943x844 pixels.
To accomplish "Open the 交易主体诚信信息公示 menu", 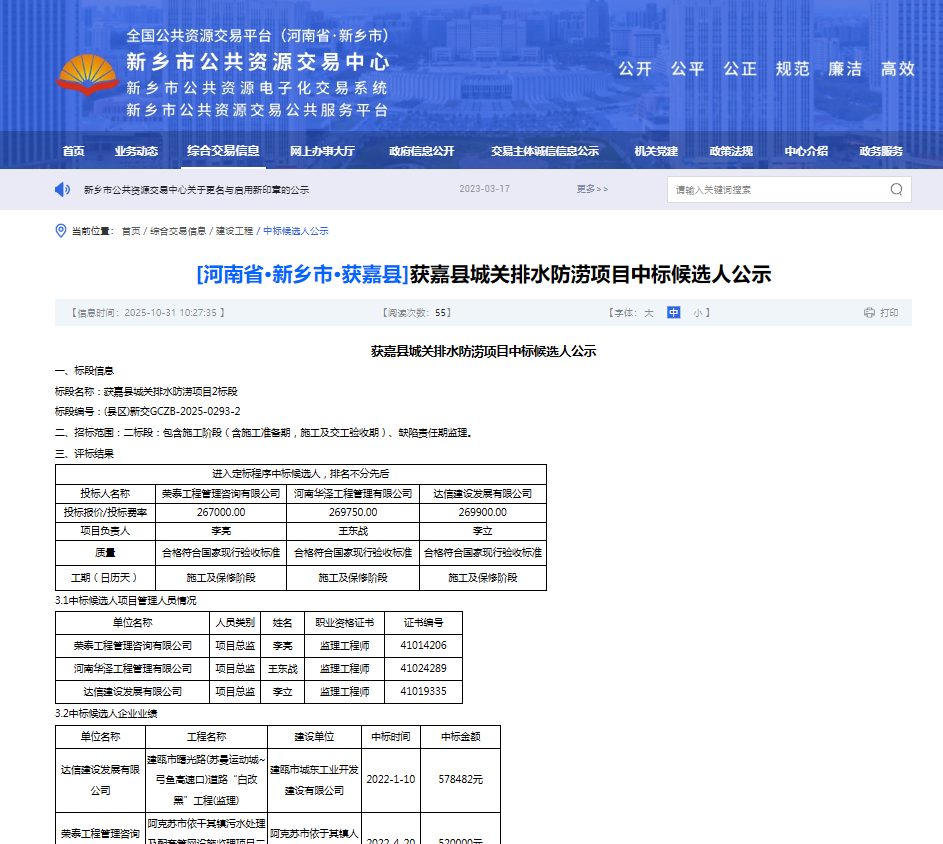I will tap(544, 151).
